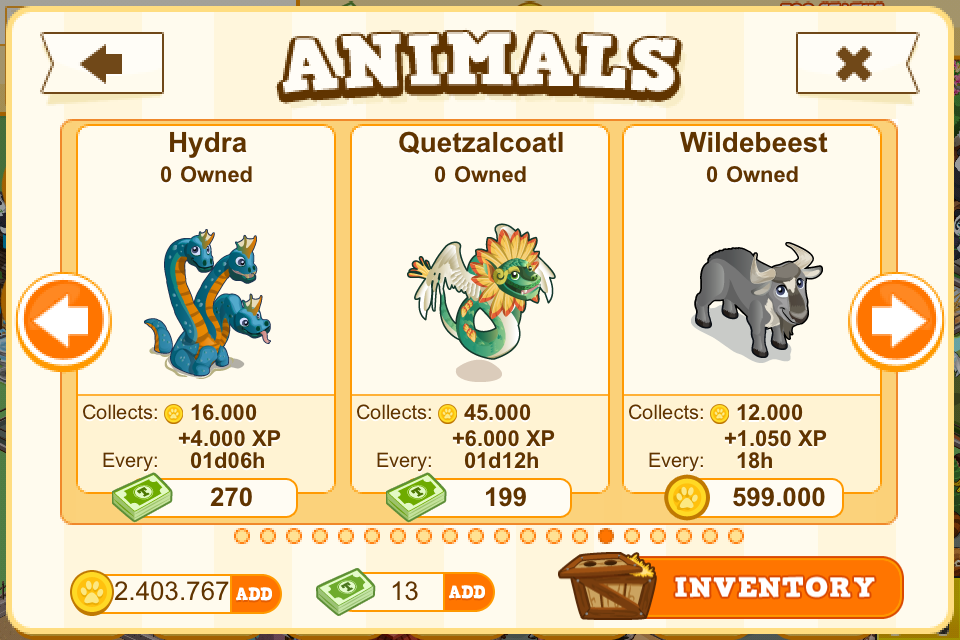Open the Inventory crate button
This screenshot has width=960, height=640.
pyautogui.click(x=730, y=587)
